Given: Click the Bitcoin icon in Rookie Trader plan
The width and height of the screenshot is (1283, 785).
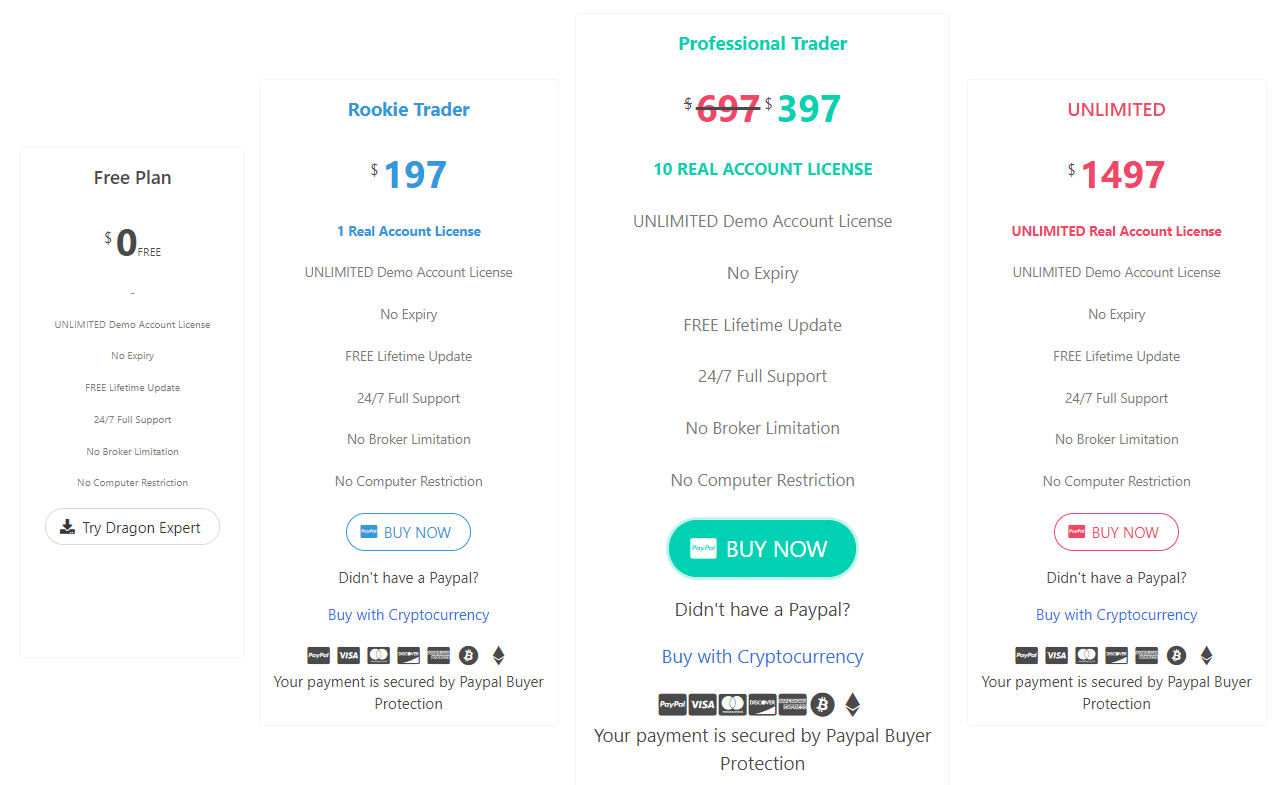Looking at the screenshot, I should 468,656.
